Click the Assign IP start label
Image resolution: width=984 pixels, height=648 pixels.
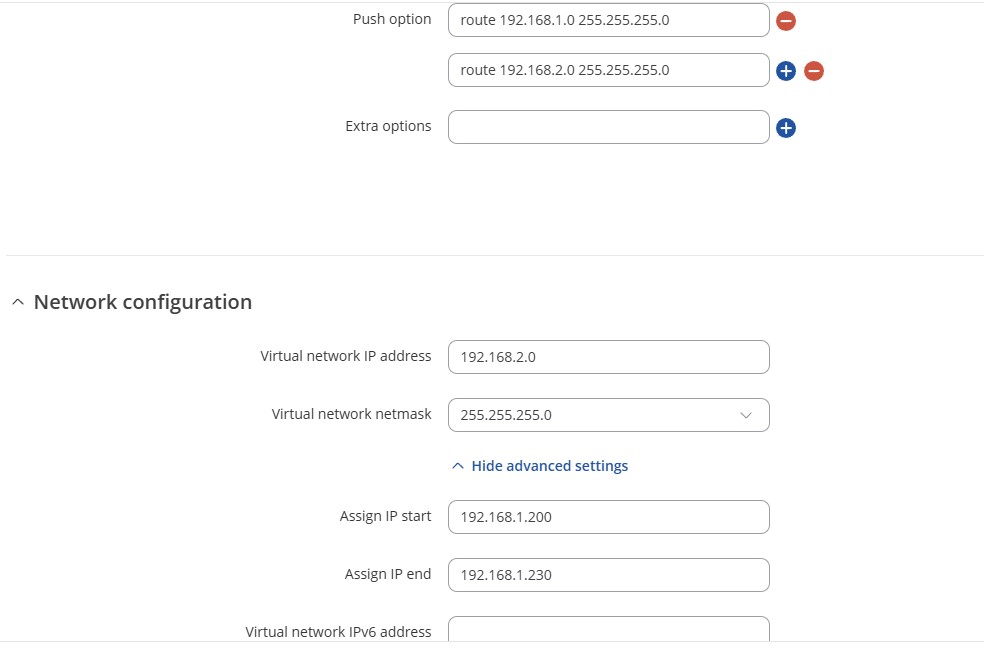[385, 516]
